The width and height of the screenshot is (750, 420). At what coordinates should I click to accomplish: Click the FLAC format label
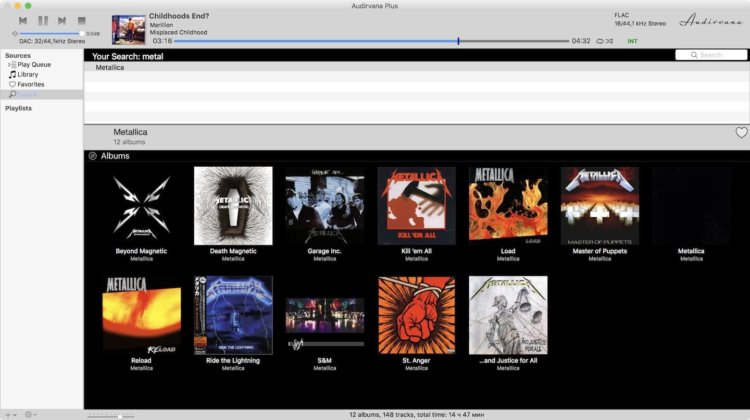click(x=622, y=15)
